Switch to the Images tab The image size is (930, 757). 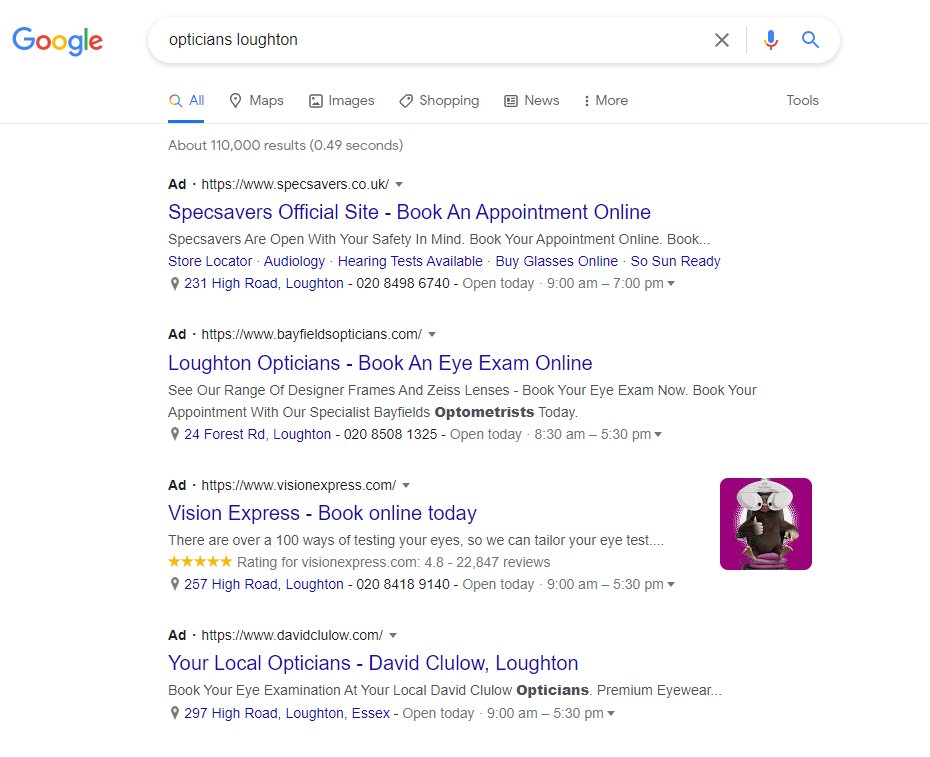click(x=342, y=101)
